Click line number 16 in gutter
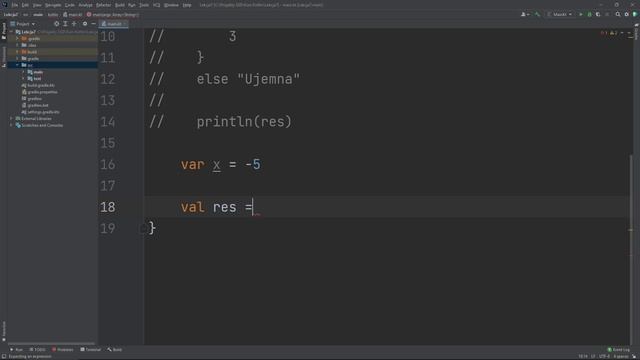640x360 pixels. click(108, 164)
